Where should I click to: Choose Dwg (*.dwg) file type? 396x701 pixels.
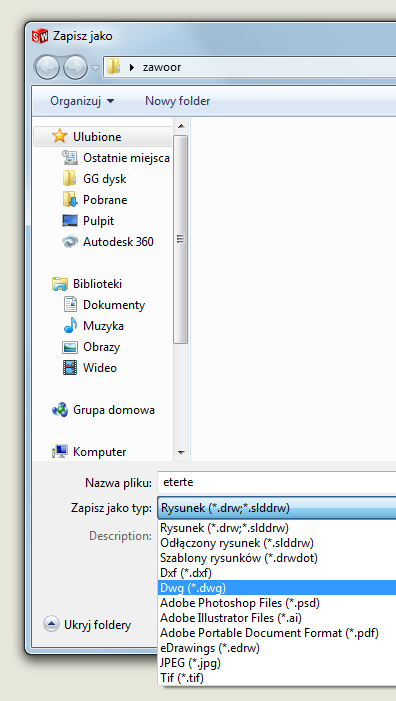tap(277, 587)
